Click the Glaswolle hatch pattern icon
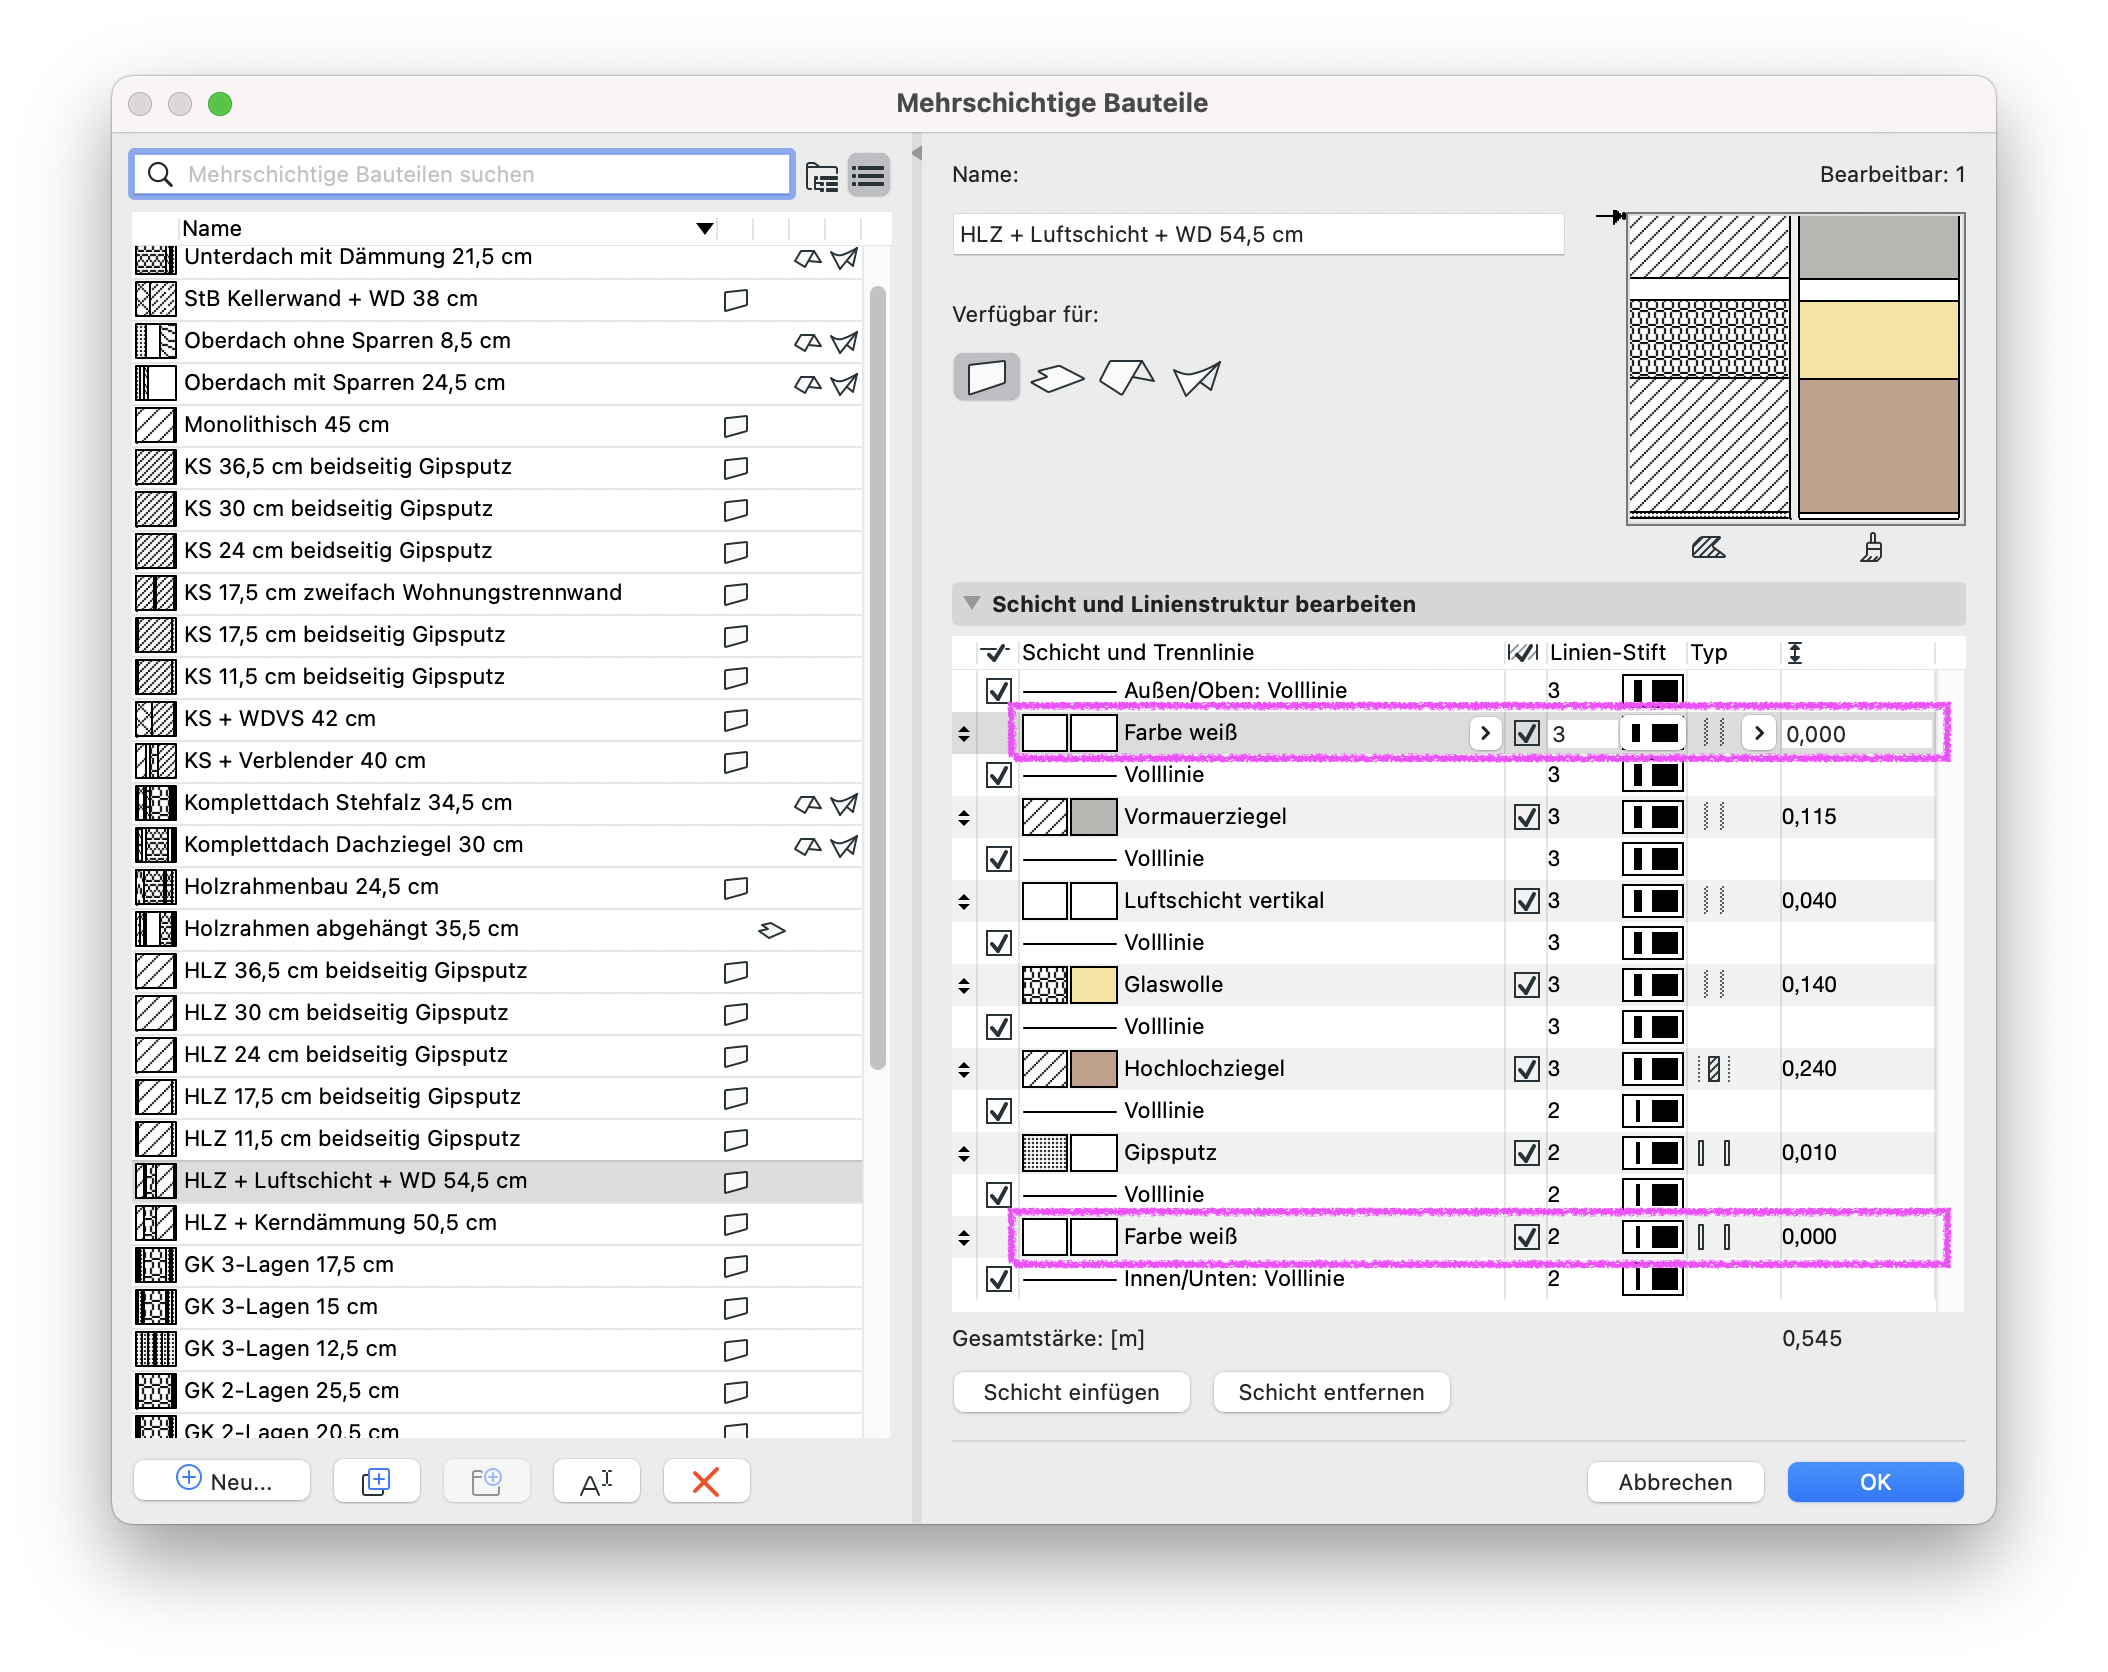The height and width of the screenshot is (1672, 2108). pos(1045,985)
